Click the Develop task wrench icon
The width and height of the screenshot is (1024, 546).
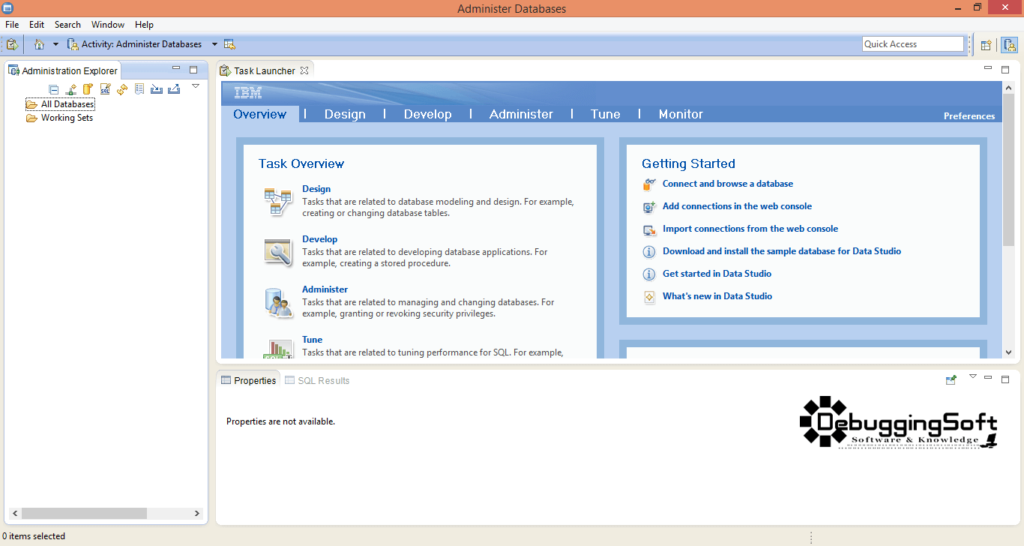[278, 252]
